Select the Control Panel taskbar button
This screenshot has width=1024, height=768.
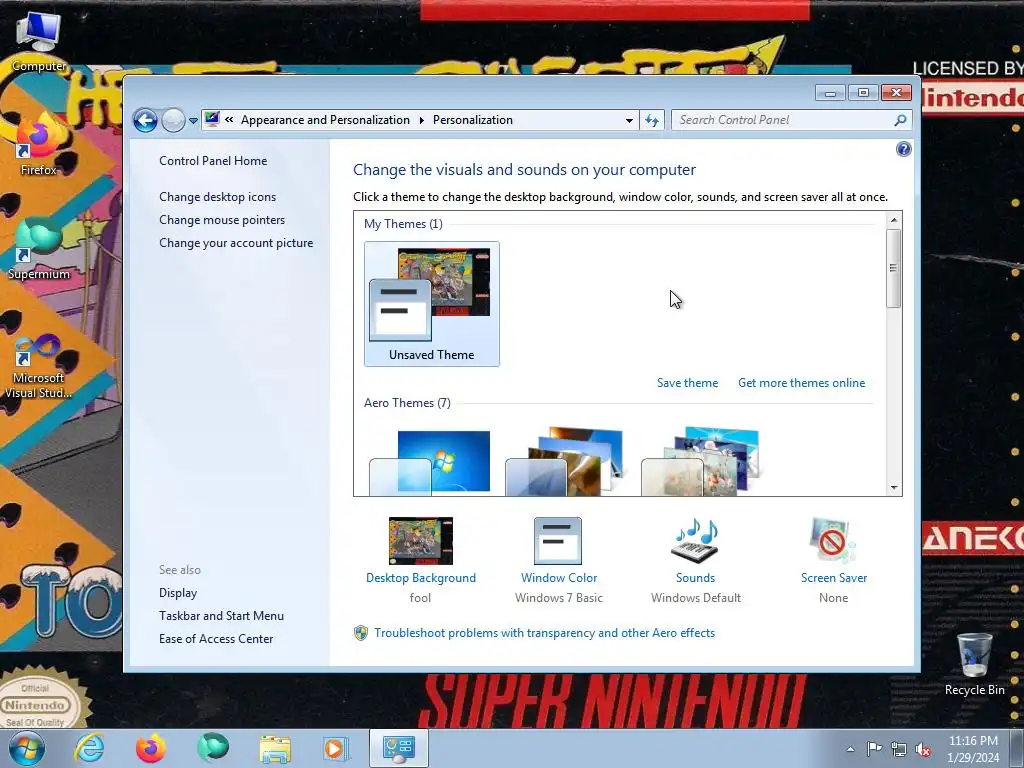point(399,748)
